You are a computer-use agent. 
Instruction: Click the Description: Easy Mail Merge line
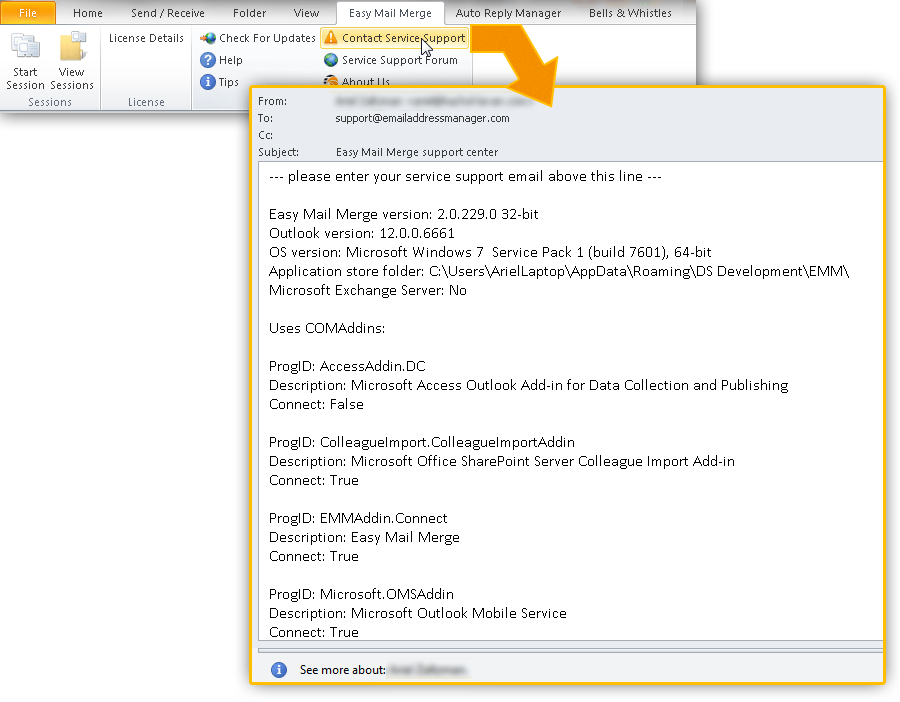coord(364,537)
